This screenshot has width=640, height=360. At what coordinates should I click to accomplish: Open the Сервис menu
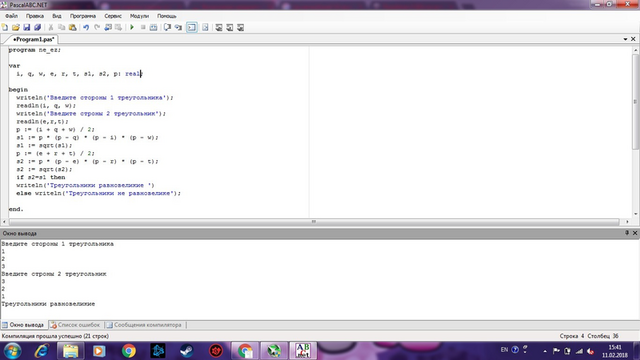click(113, 16)
